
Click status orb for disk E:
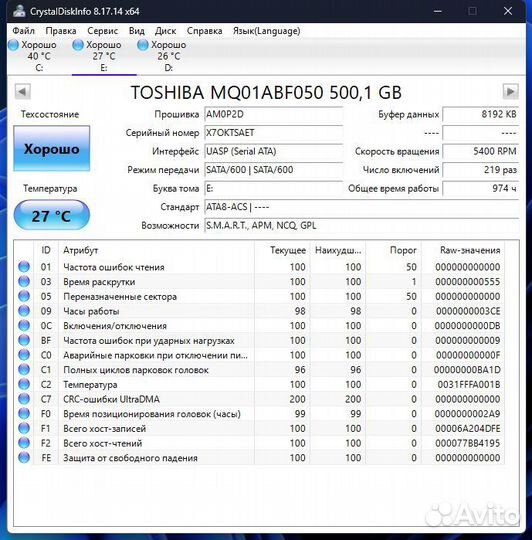pyautogui.click(x=78, y=45)
